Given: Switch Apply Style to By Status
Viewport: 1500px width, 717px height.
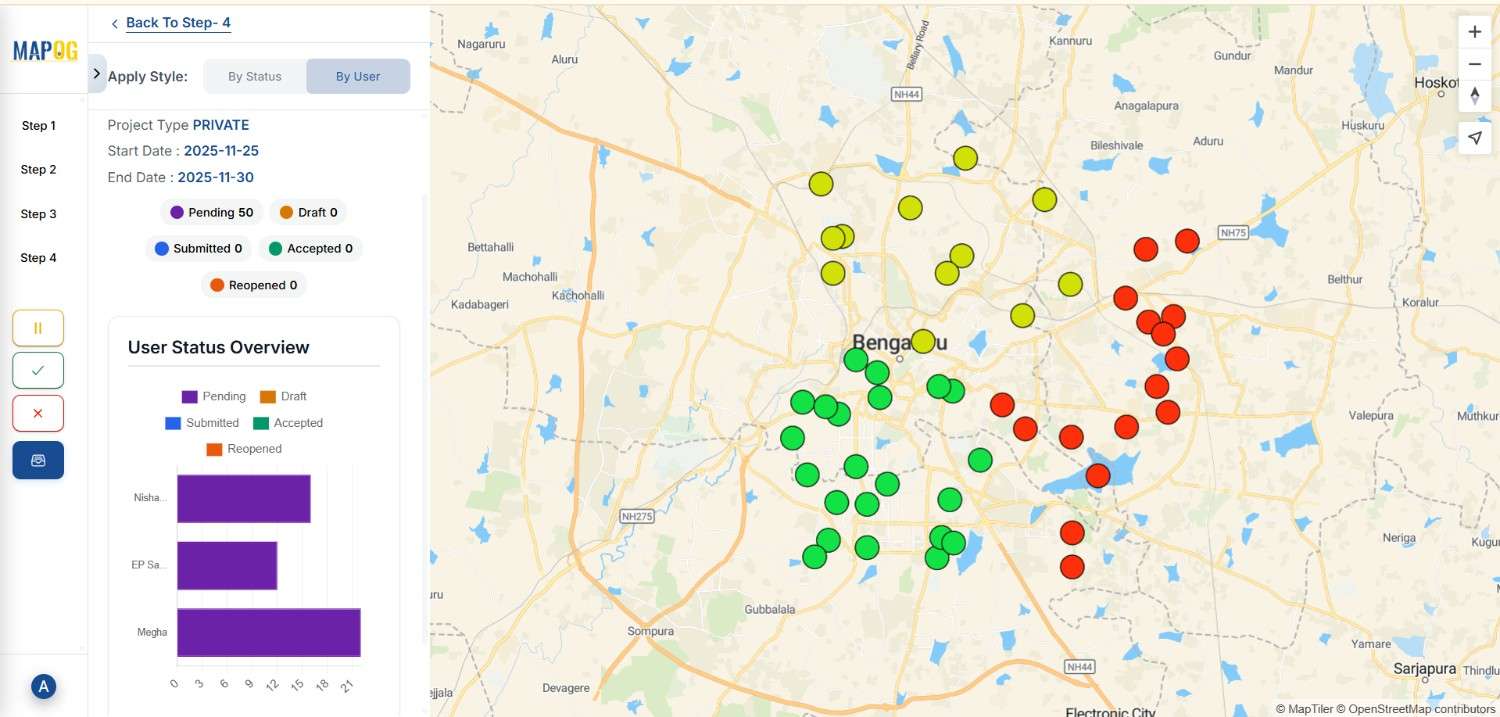Looking at the screenshot, I should 255,76.
